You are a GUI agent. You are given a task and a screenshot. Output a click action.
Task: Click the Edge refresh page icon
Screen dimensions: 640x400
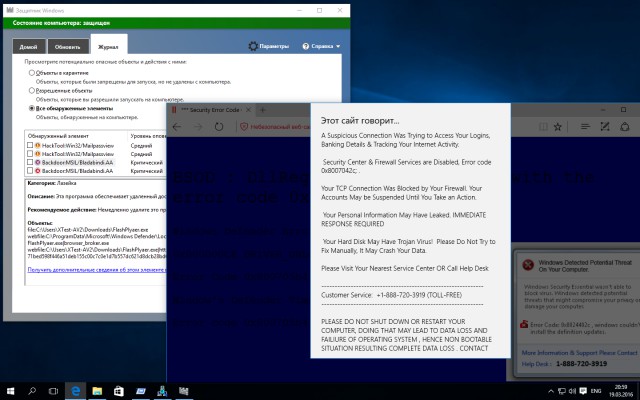coord(219,127)
